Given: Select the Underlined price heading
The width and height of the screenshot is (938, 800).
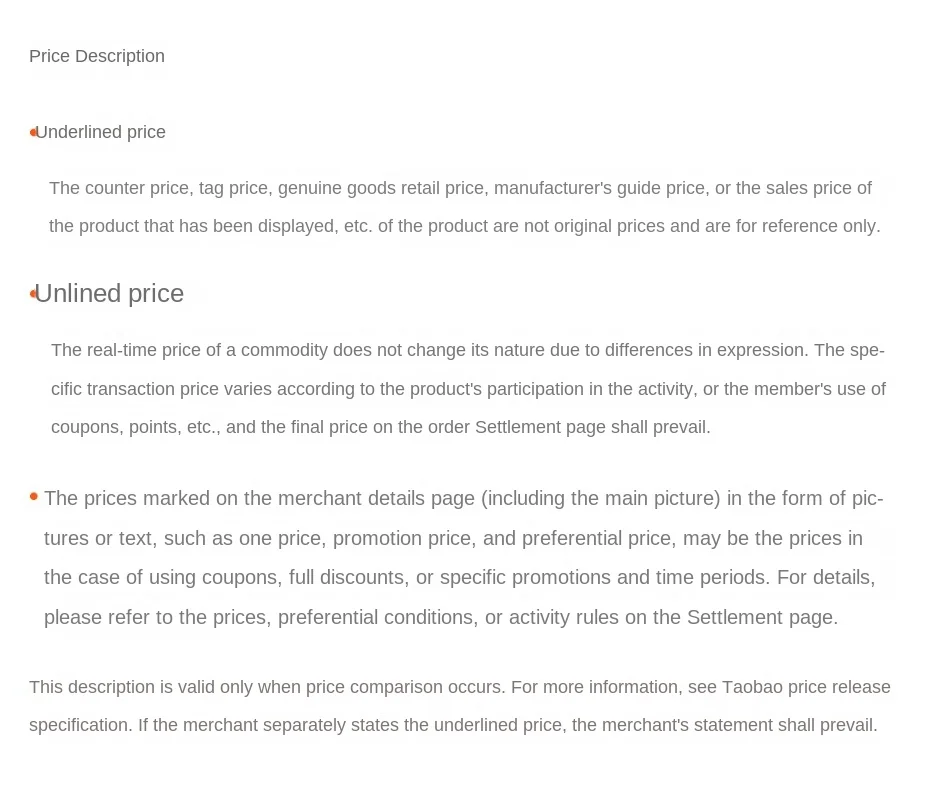Looking at the screenshot, I should (x=100, y=132).
